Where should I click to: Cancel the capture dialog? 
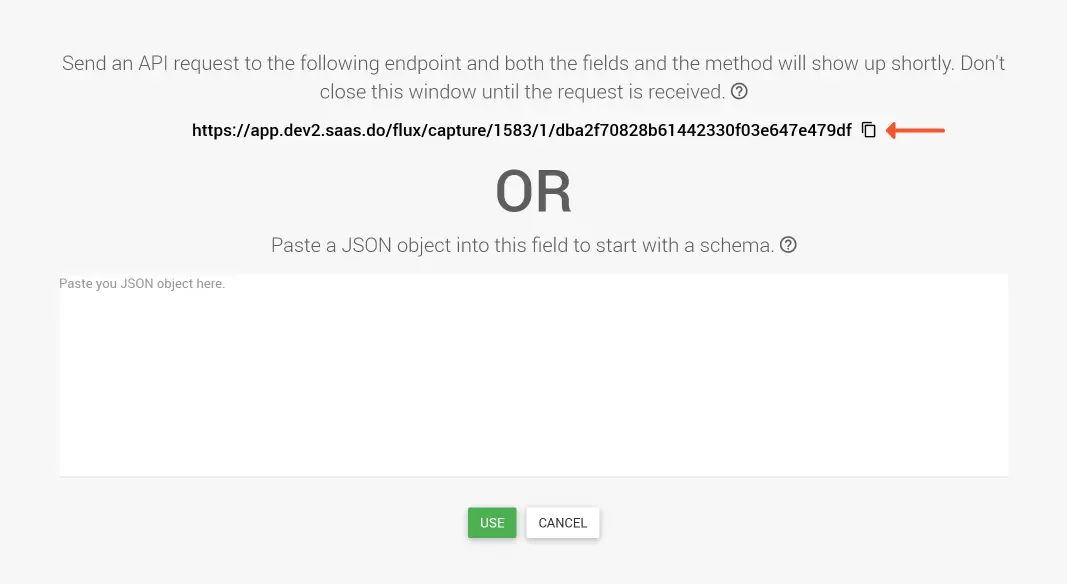[x=562, y=523]
